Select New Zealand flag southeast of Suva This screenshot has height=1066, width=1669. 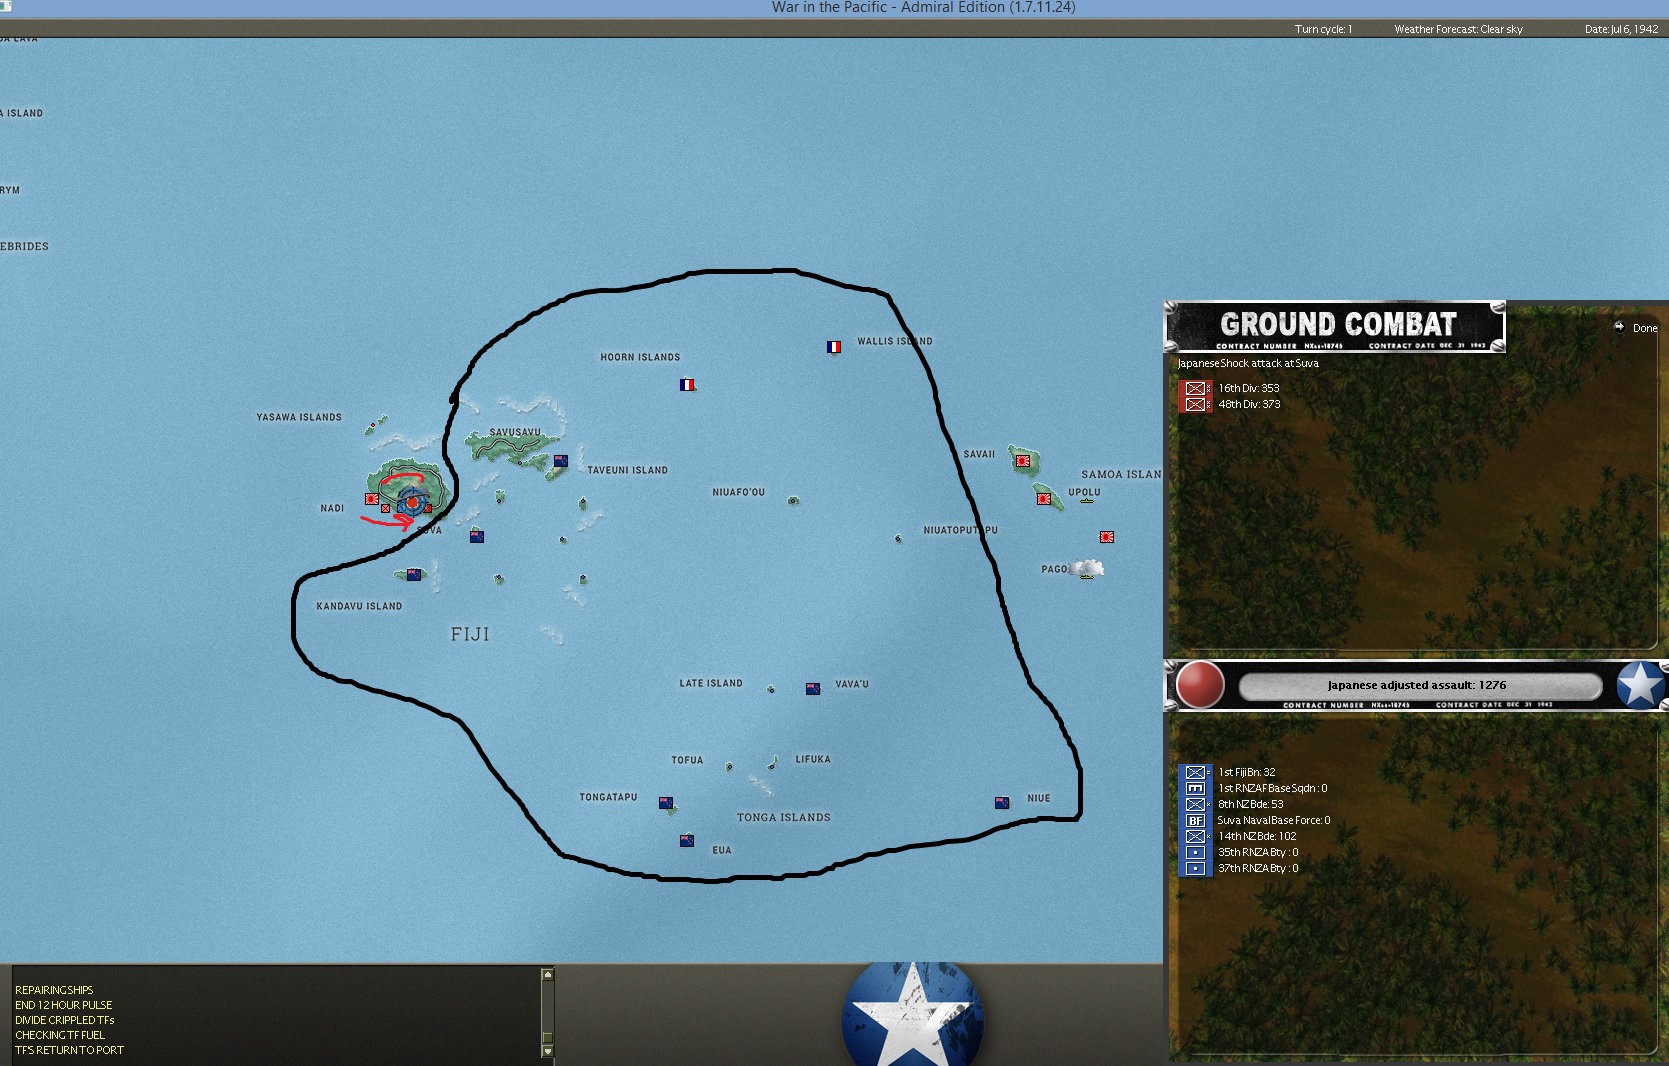point(477,536)
